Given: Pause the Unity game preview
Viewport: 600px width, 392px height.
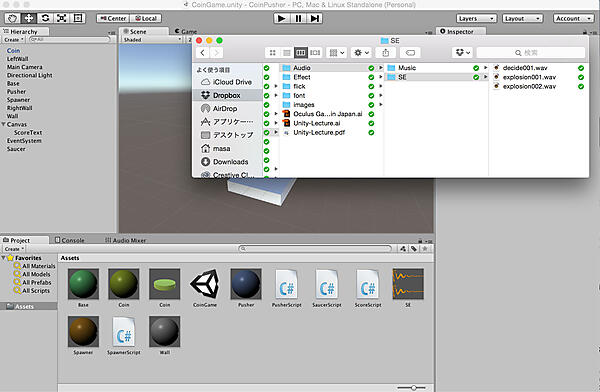Looking at the screenshot, I should tap(298, 18).
